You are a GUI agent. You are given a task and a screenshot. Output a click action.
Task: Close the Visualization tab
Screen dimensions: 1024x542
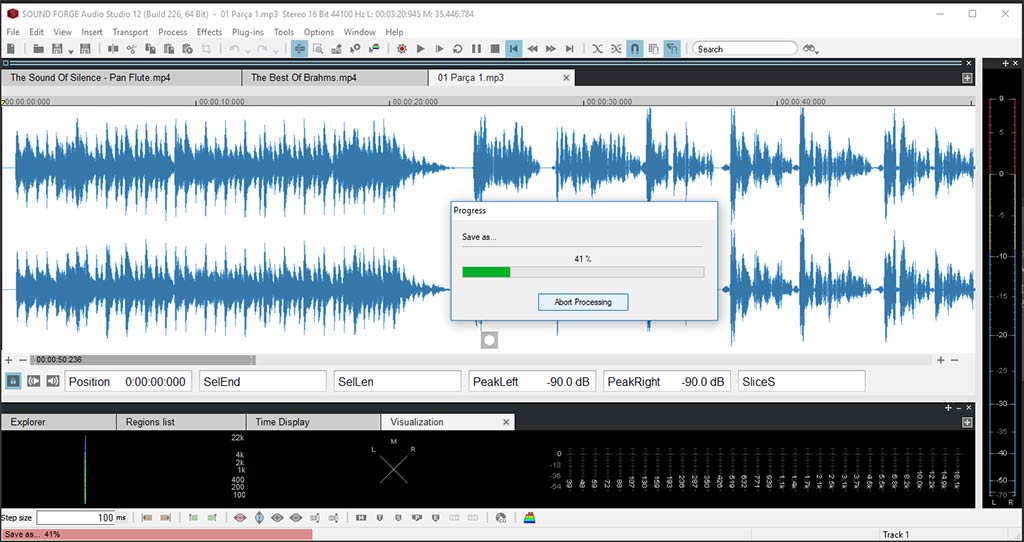click(x=505, y=422)
